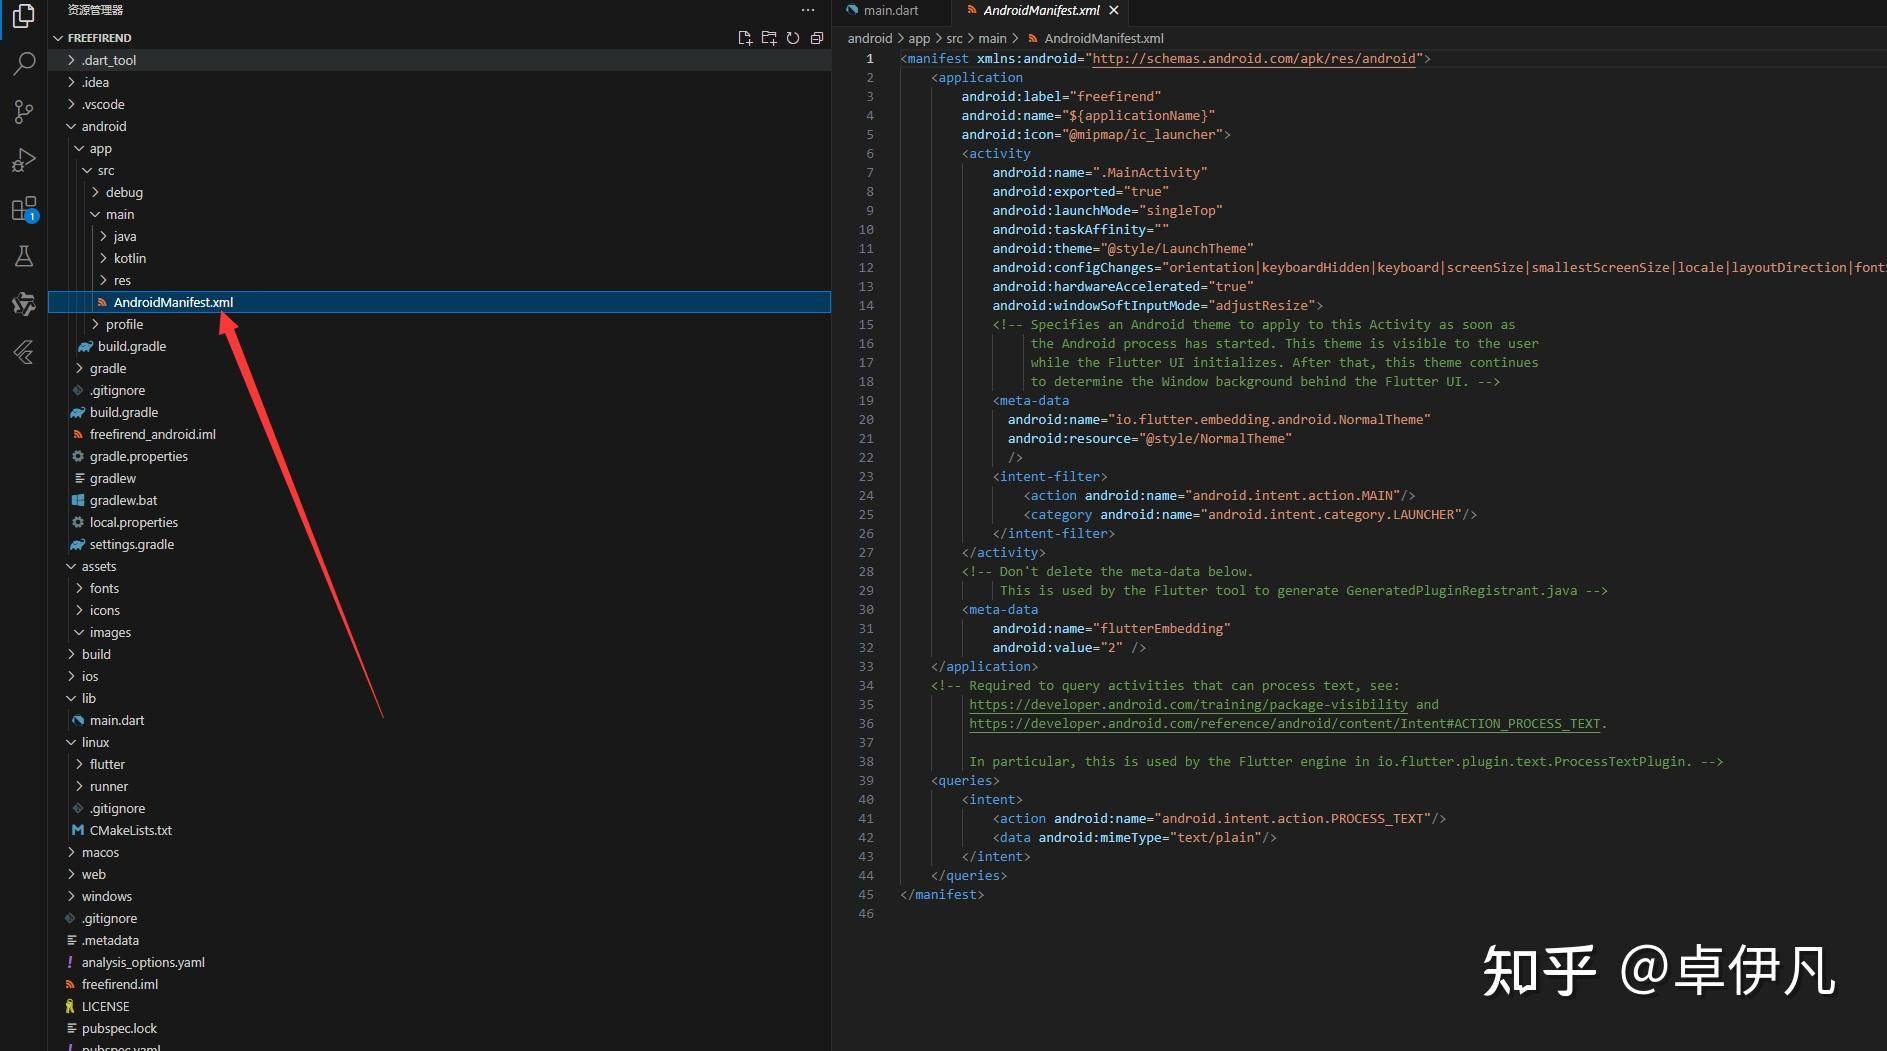Screen dimensions: 1887x1051
Task: Collapse the FREEFRIEND root section
Action: coord(440,38)
